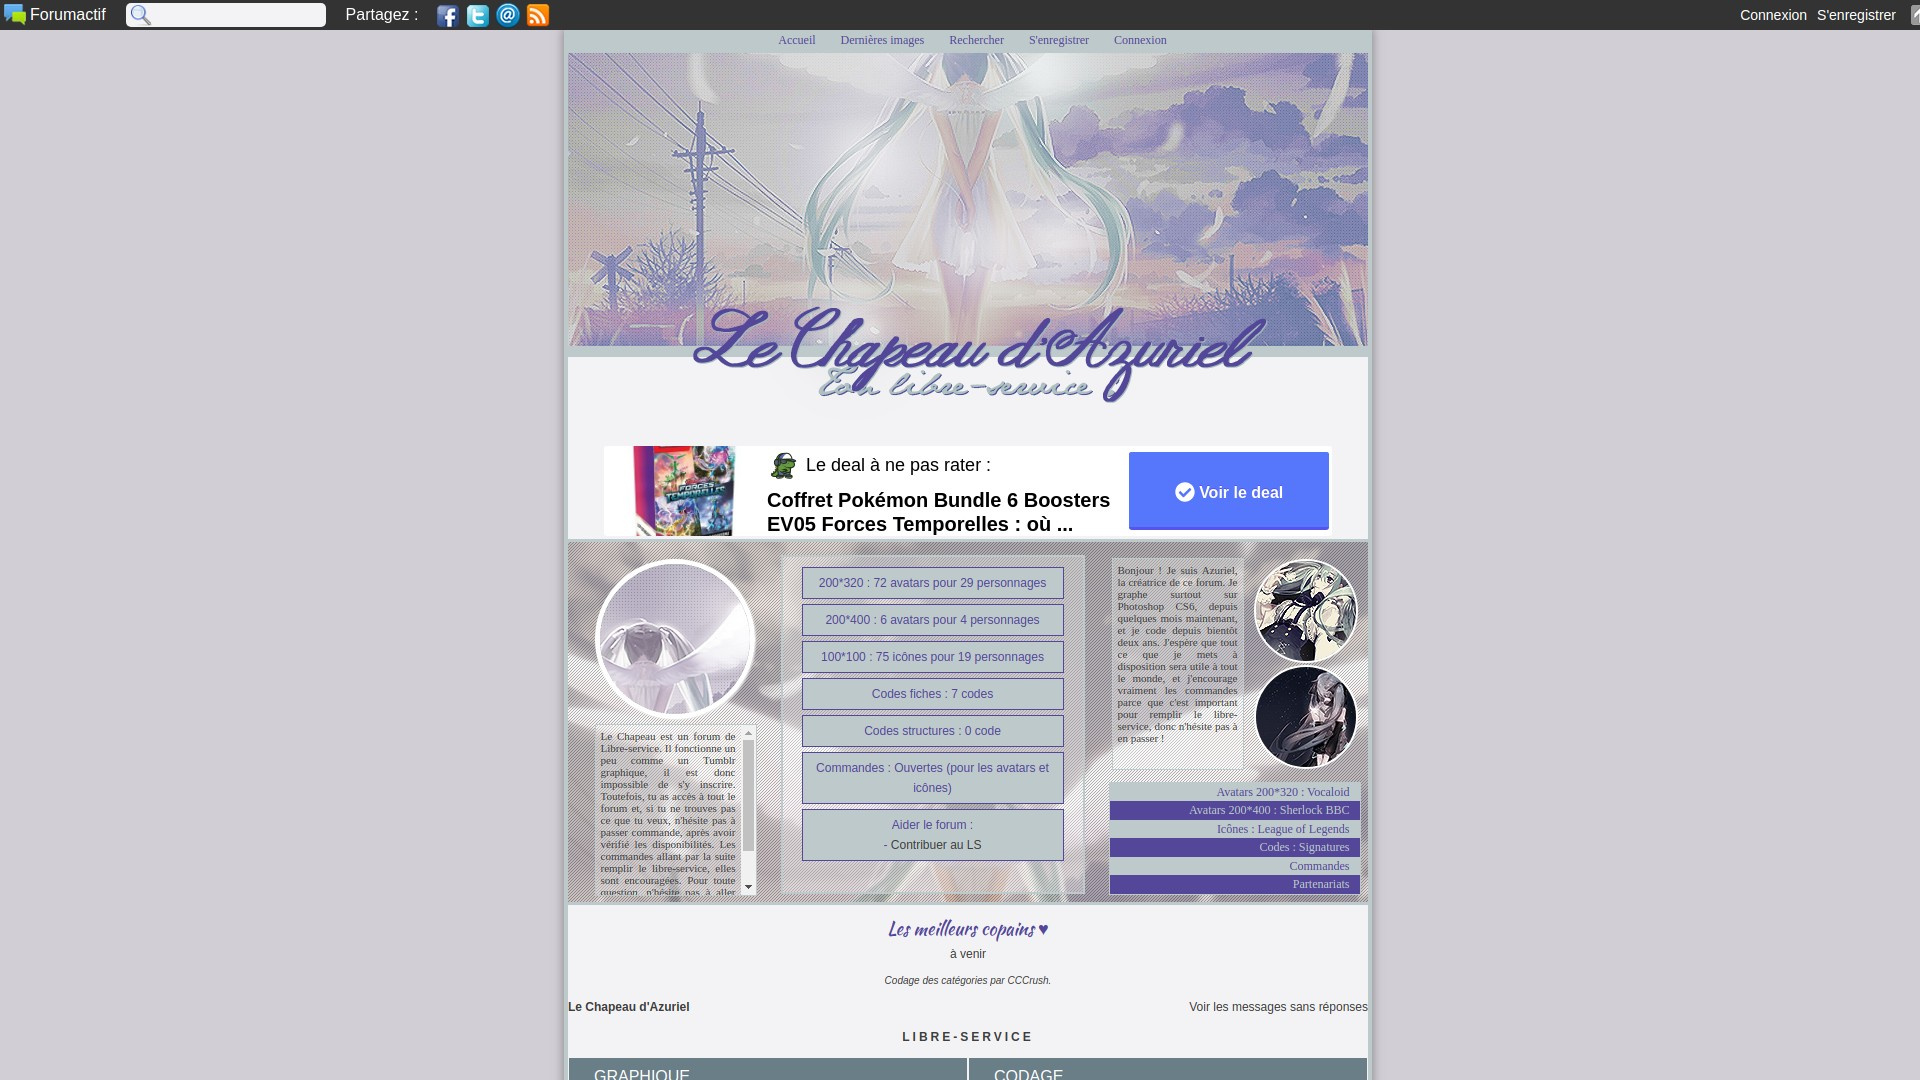Open S'enregistrer in top toolbar

click(1856, 15)
